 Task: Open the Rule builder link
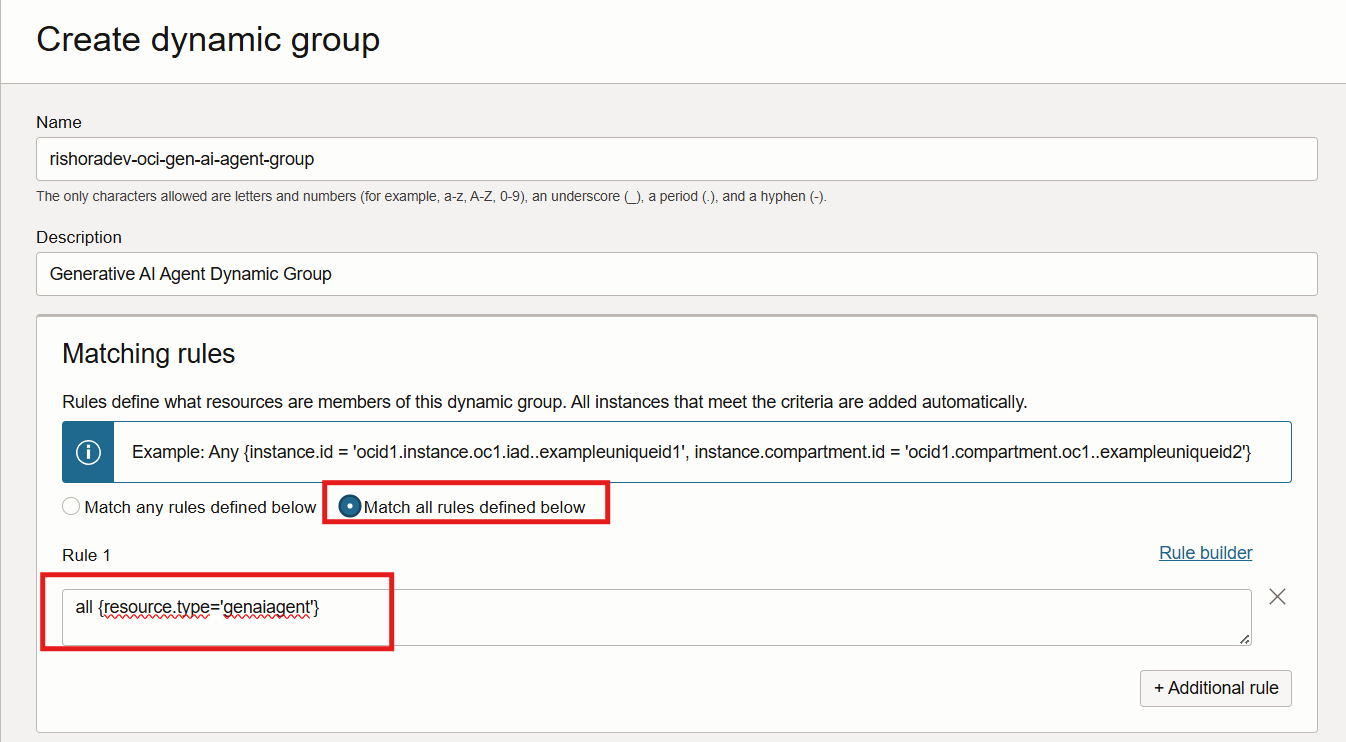pos(1205,553)
